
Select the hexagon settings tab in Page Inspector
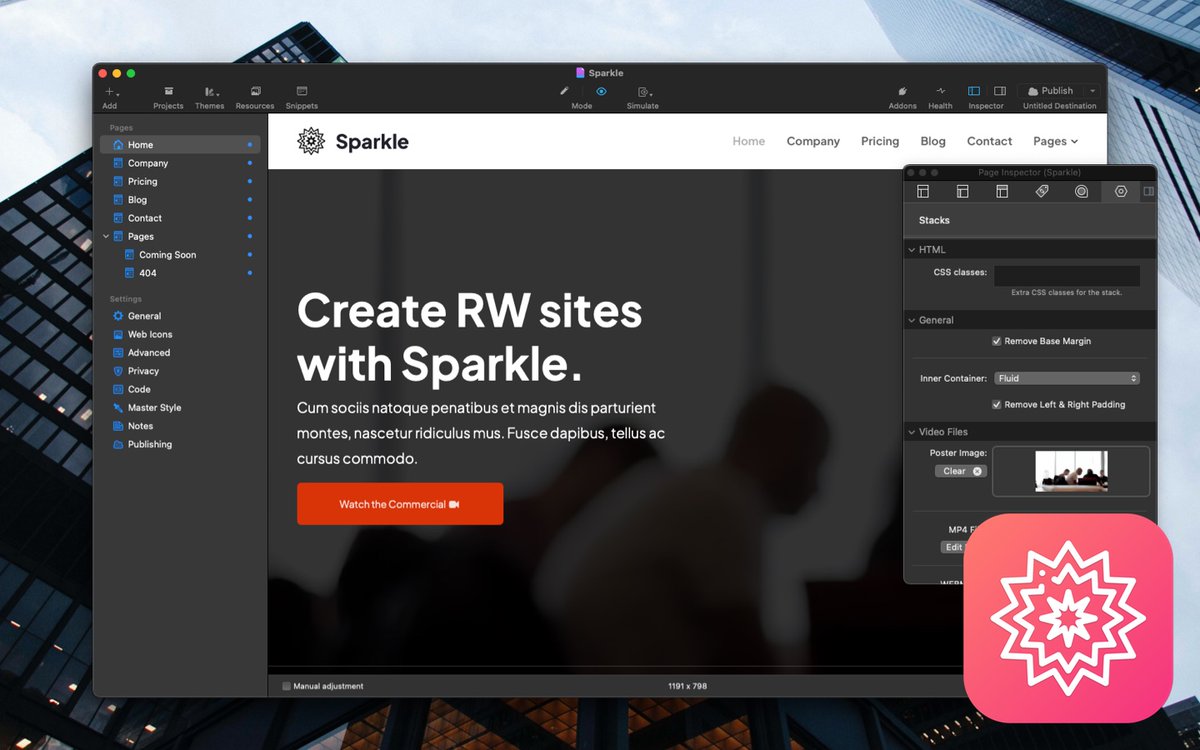[1121, 191]
